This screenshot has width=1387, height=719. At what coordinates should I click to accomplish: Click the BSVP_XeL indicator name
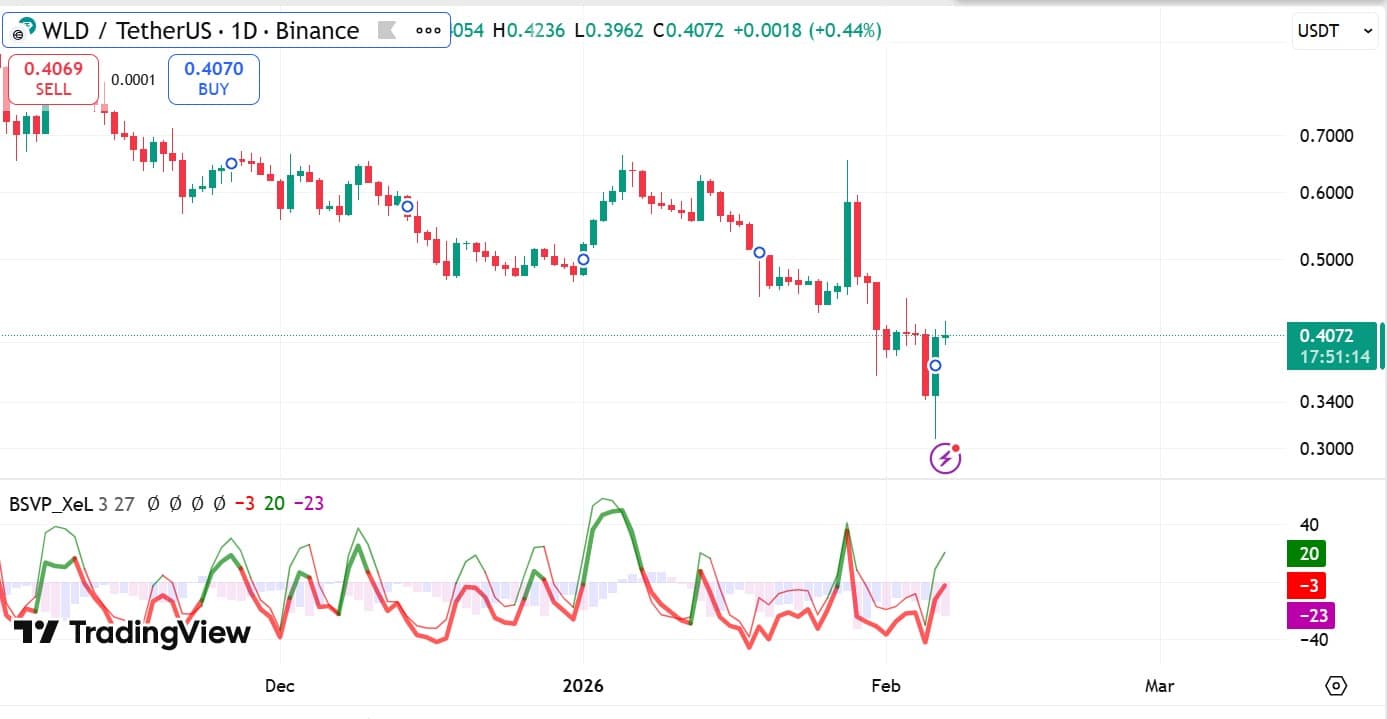(51, 504)
